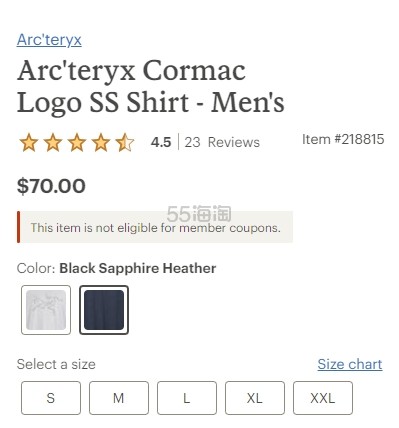
Task: Click the third rating star icon
Action: [77, 143]
